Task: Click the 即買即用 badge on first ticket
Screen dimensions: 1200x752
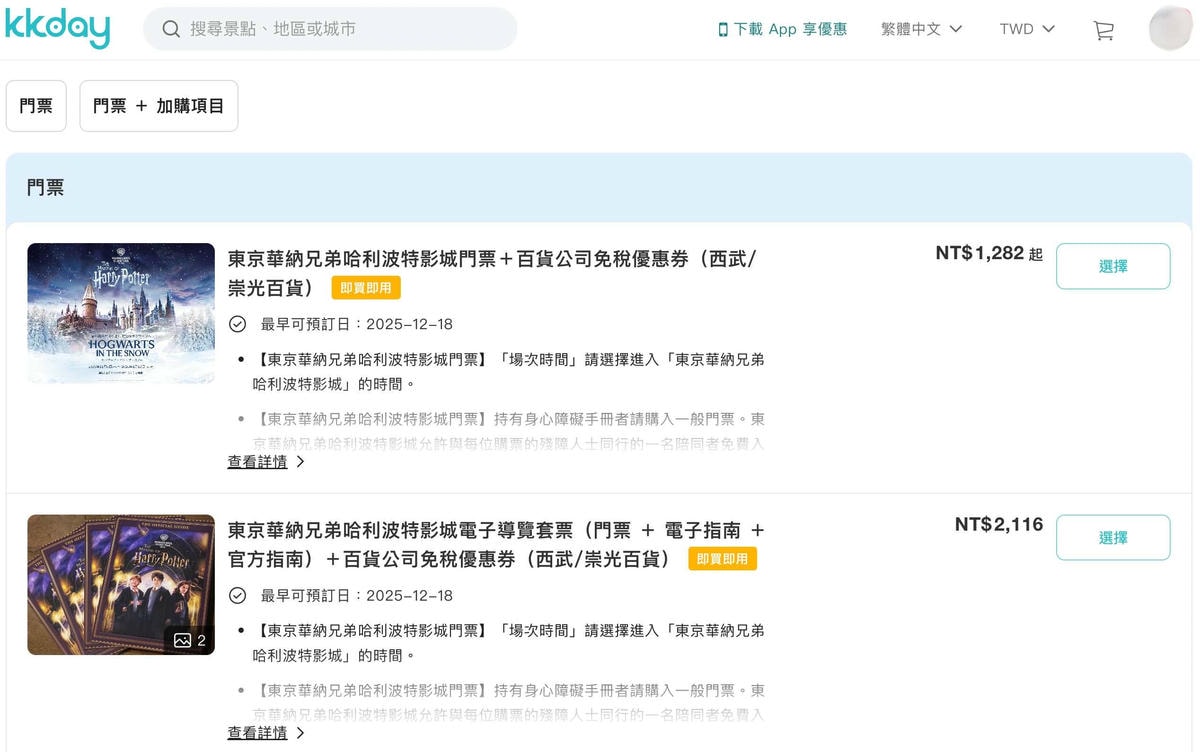Action: pyautogui.click(x=366, y=288)
